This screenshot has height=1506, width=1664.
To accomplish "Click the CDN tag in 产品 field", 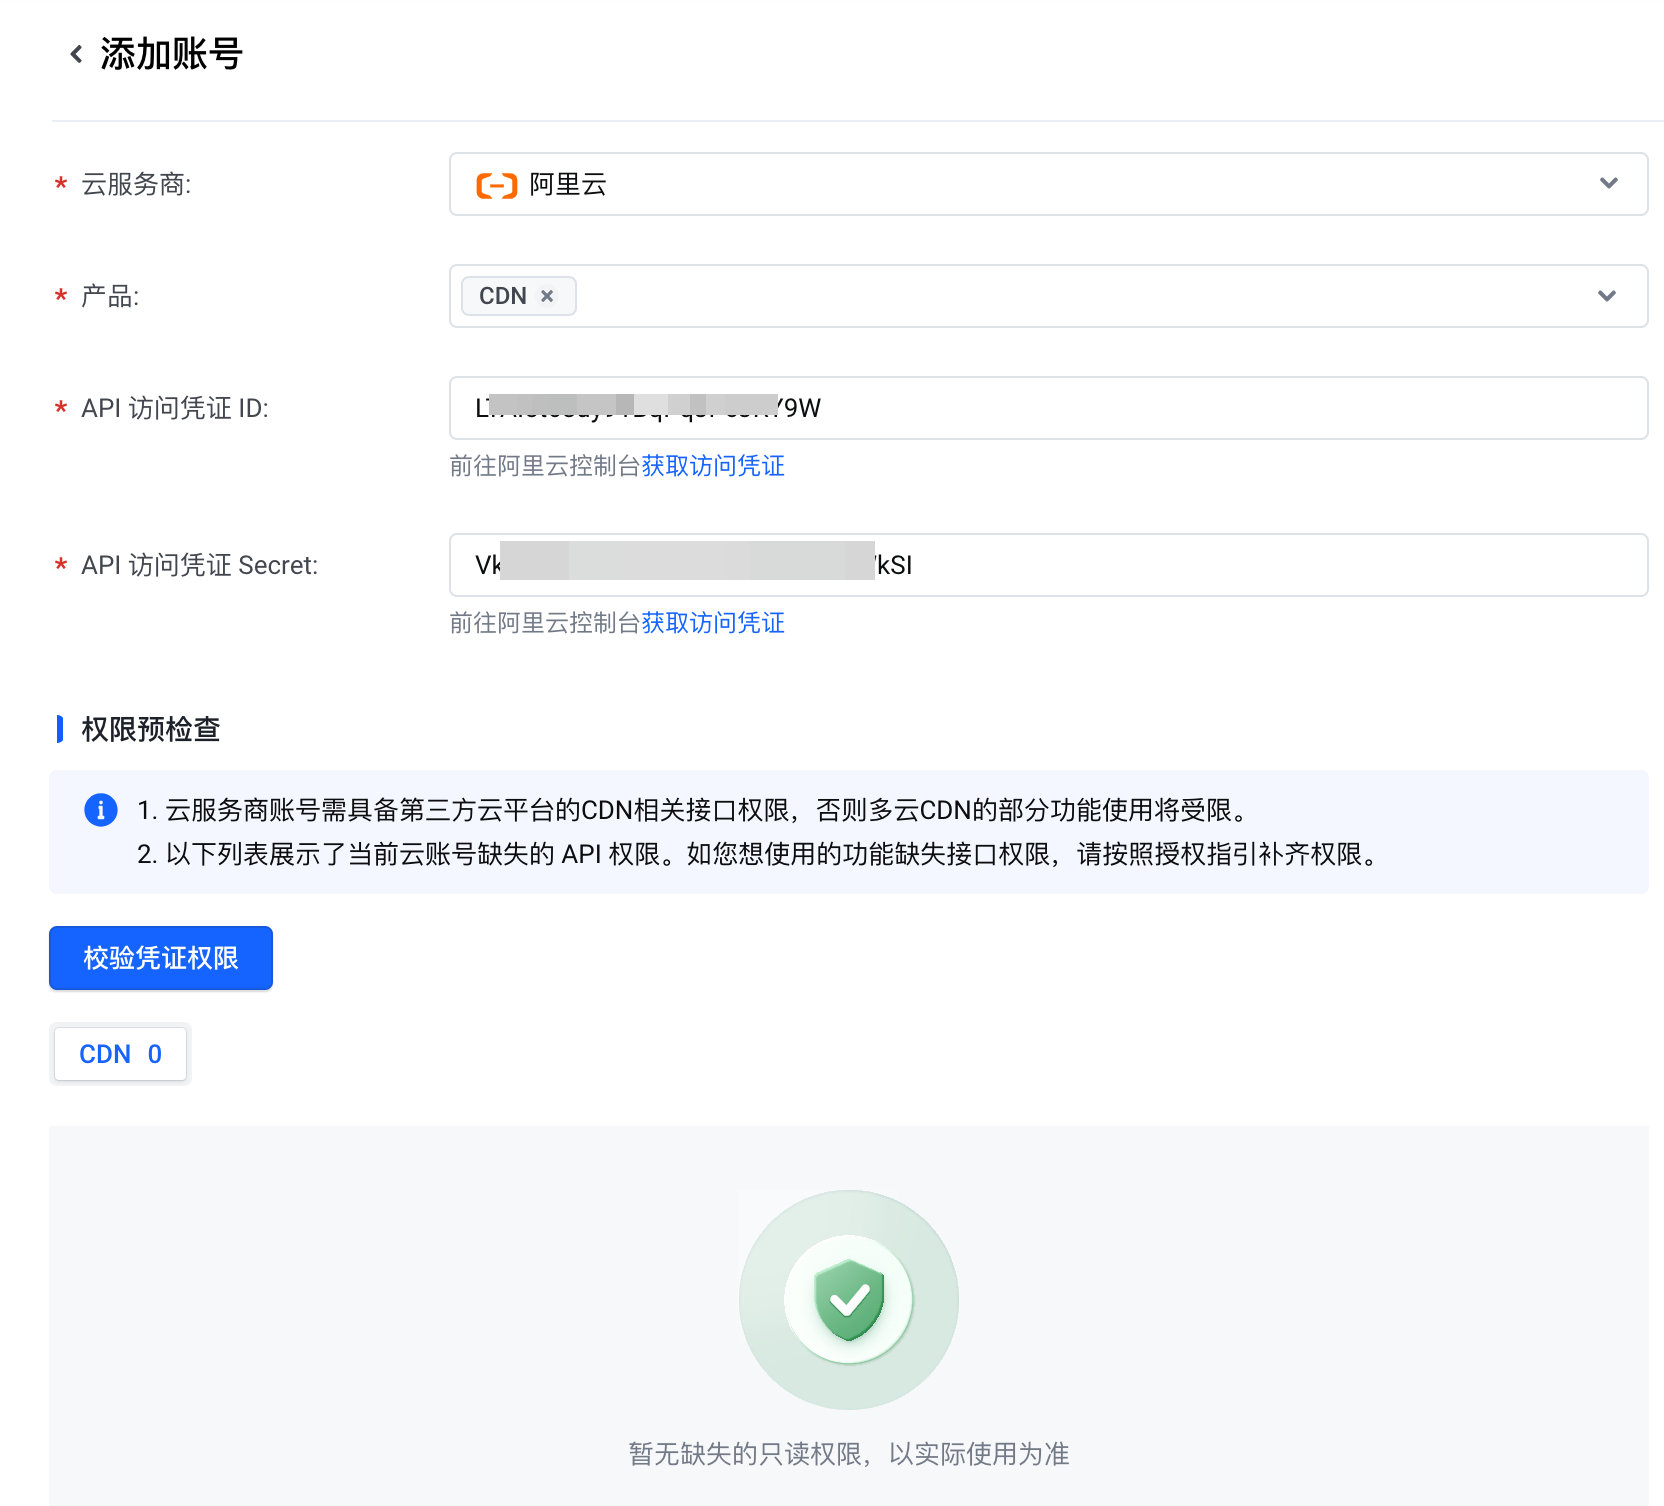I will tap(503, 296).
